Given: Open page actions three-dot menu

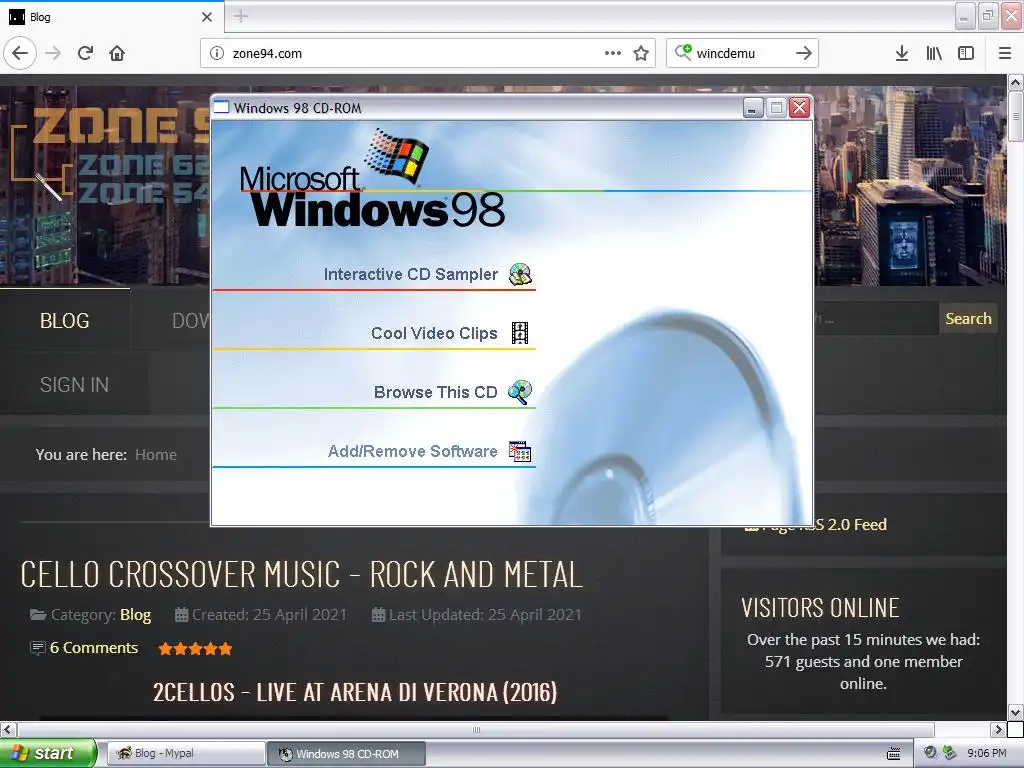Looking at the screenshot, I should 613,53.
